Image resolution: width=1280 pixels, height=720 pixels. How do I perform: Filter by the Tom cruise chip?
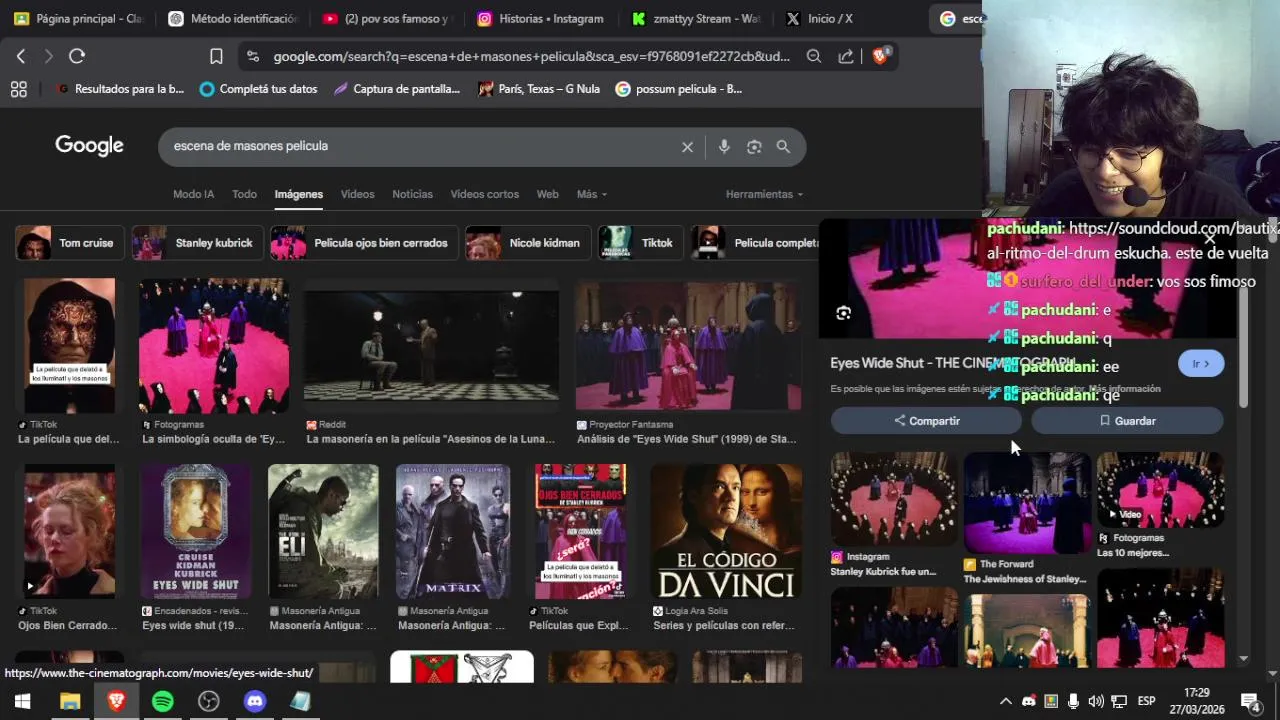69,243
